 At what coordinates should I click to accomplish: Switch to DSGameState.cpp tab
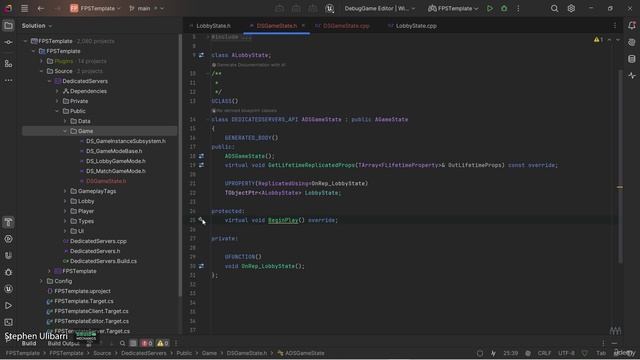(346, 26)
